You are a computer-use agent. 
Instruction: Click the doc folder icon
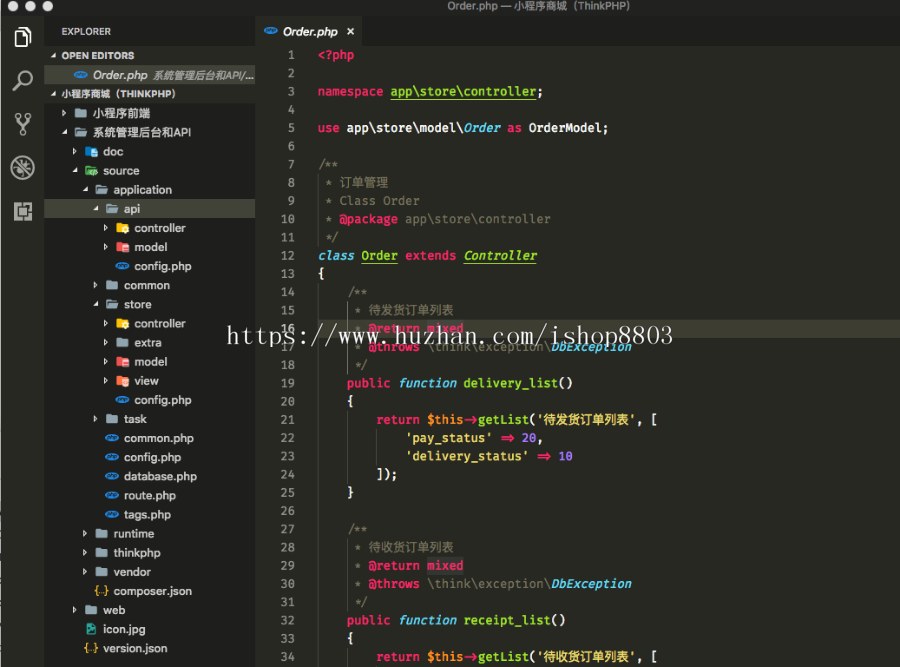[x=91, y=152]
